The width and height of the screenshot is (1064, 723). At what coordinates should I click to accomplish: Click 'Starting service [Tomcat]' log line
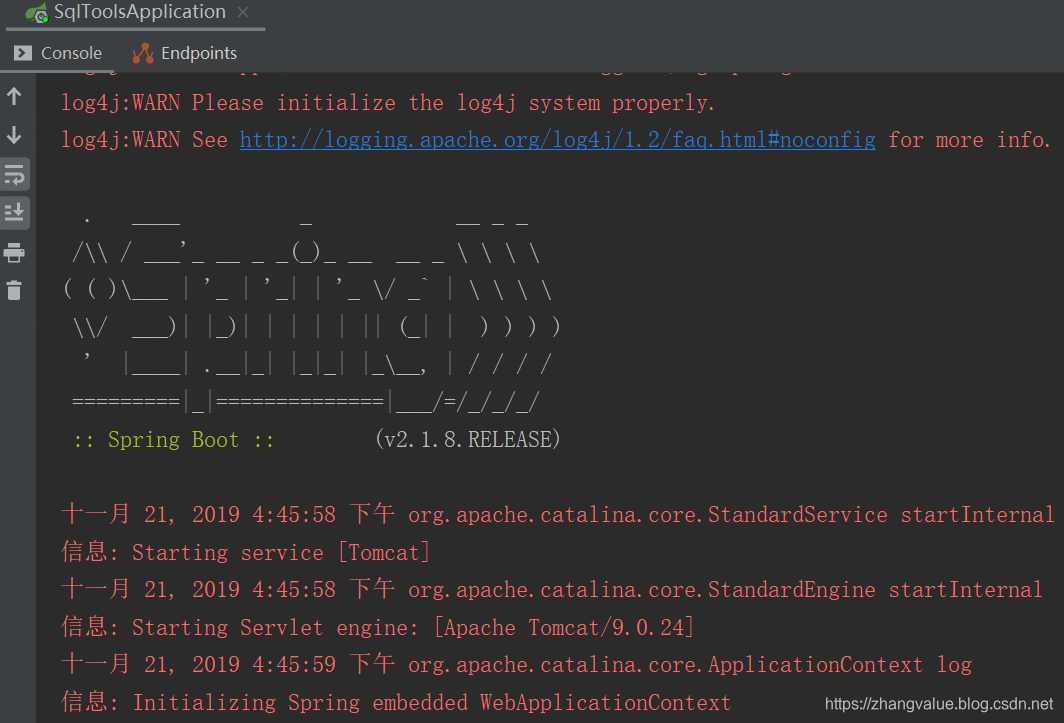[x=246, y=553]
